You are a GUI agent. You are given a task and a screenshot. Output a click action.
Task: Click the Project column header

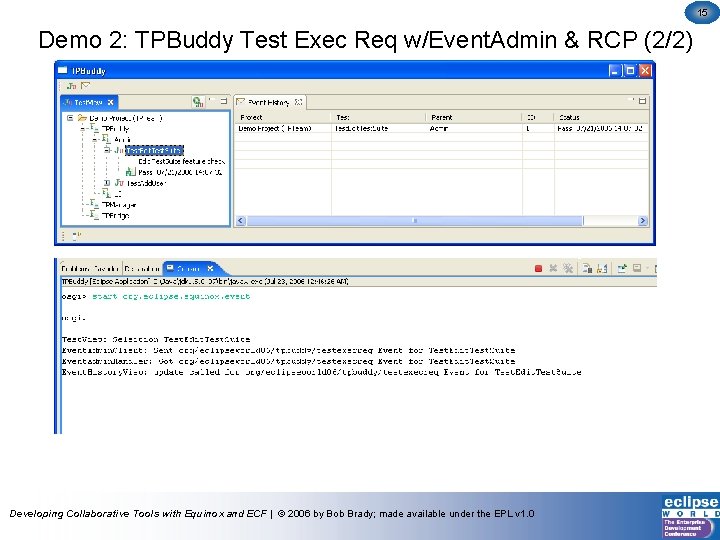pyautogui.click(x=283, y=118)
